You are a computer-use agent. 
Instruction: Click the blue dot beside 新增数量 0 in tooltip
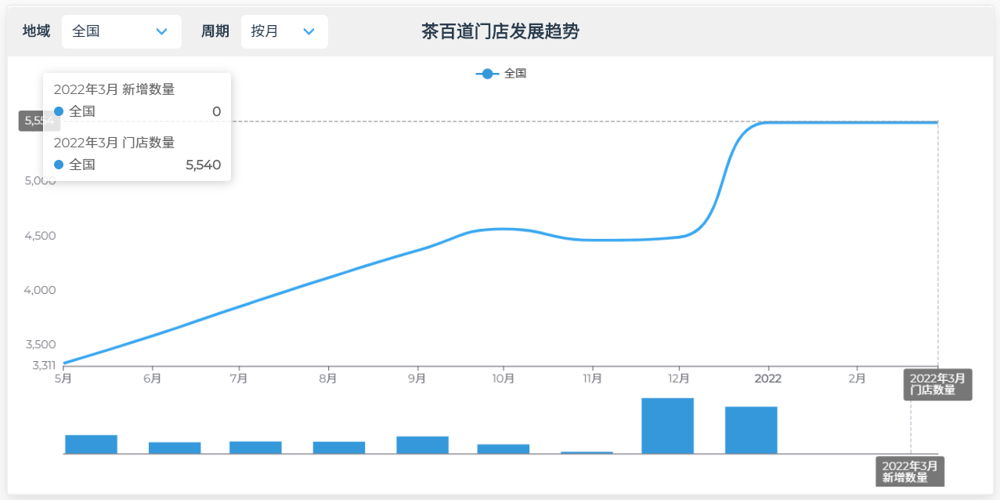[x=59, y=111]
